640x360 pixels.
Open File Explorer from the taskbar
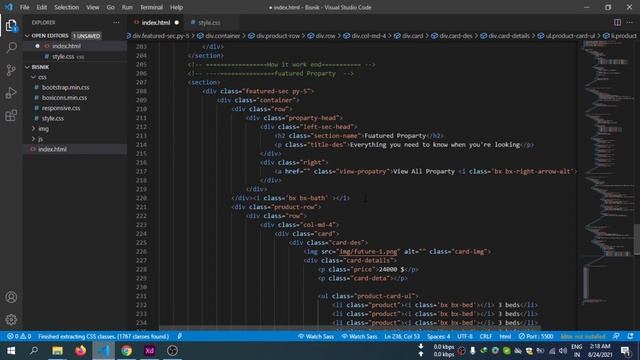[x=58, y=351]
